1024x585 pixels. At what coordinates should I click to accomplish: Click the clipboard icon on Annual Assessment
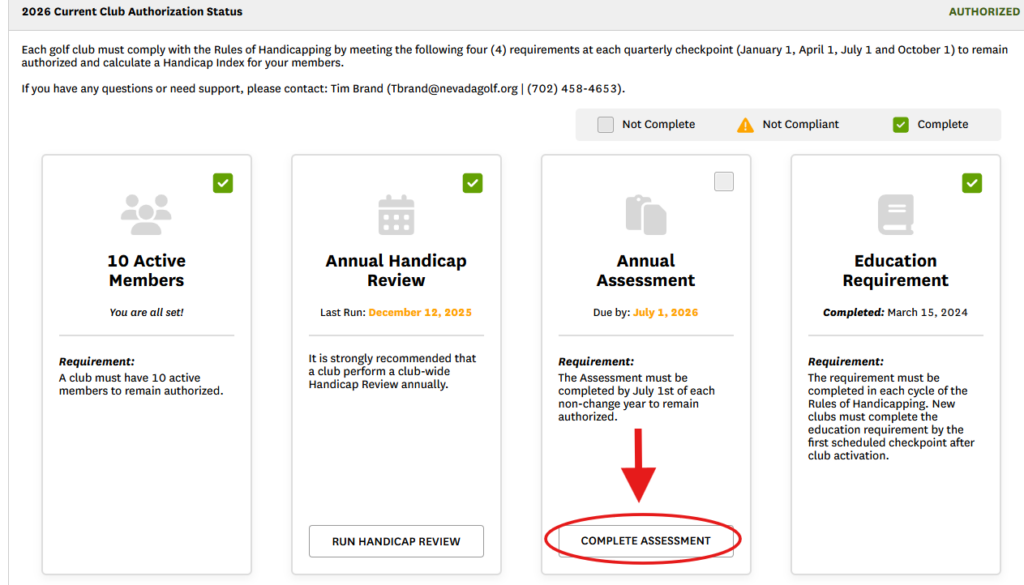(x=645, y=215)
